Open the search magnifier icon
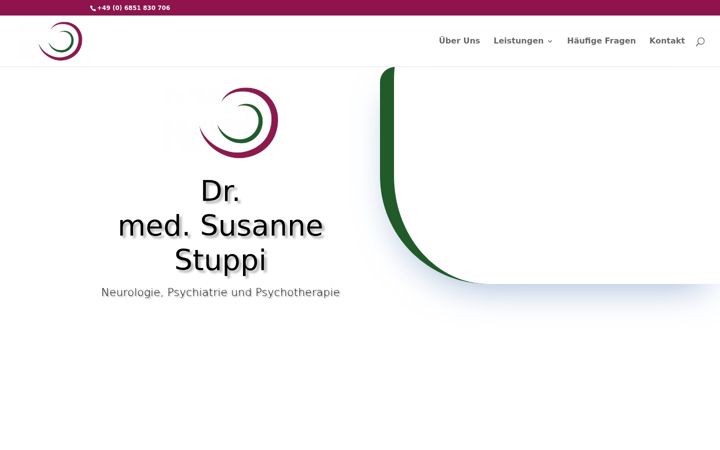 click(700, 41)
